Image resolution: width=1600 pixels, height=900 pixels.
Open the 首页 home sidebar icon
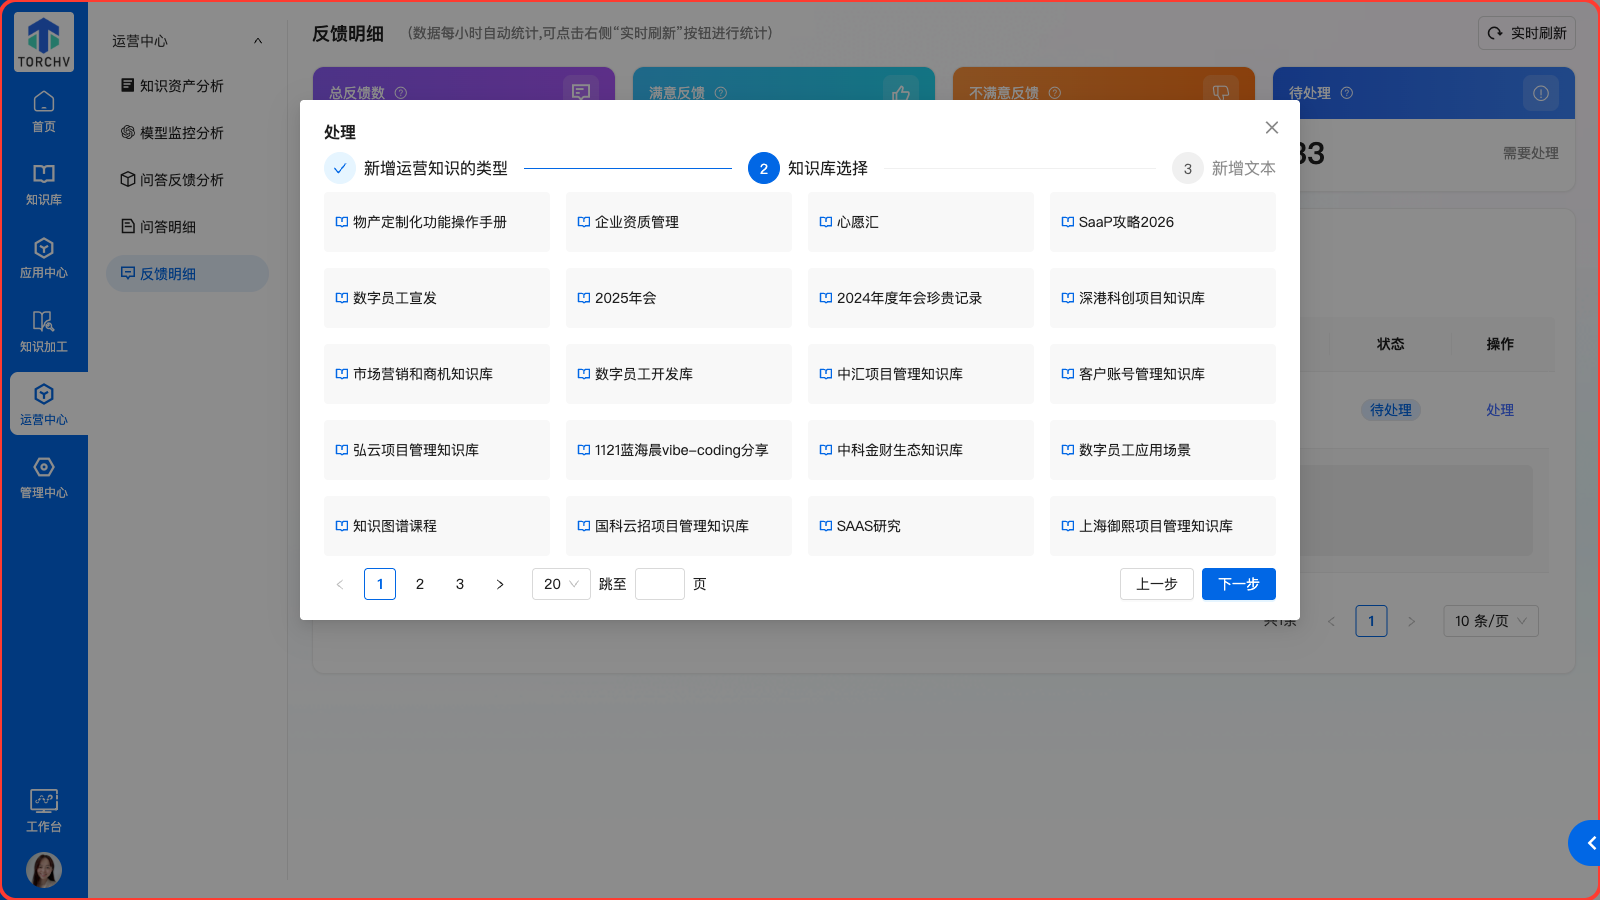(44, 111)
